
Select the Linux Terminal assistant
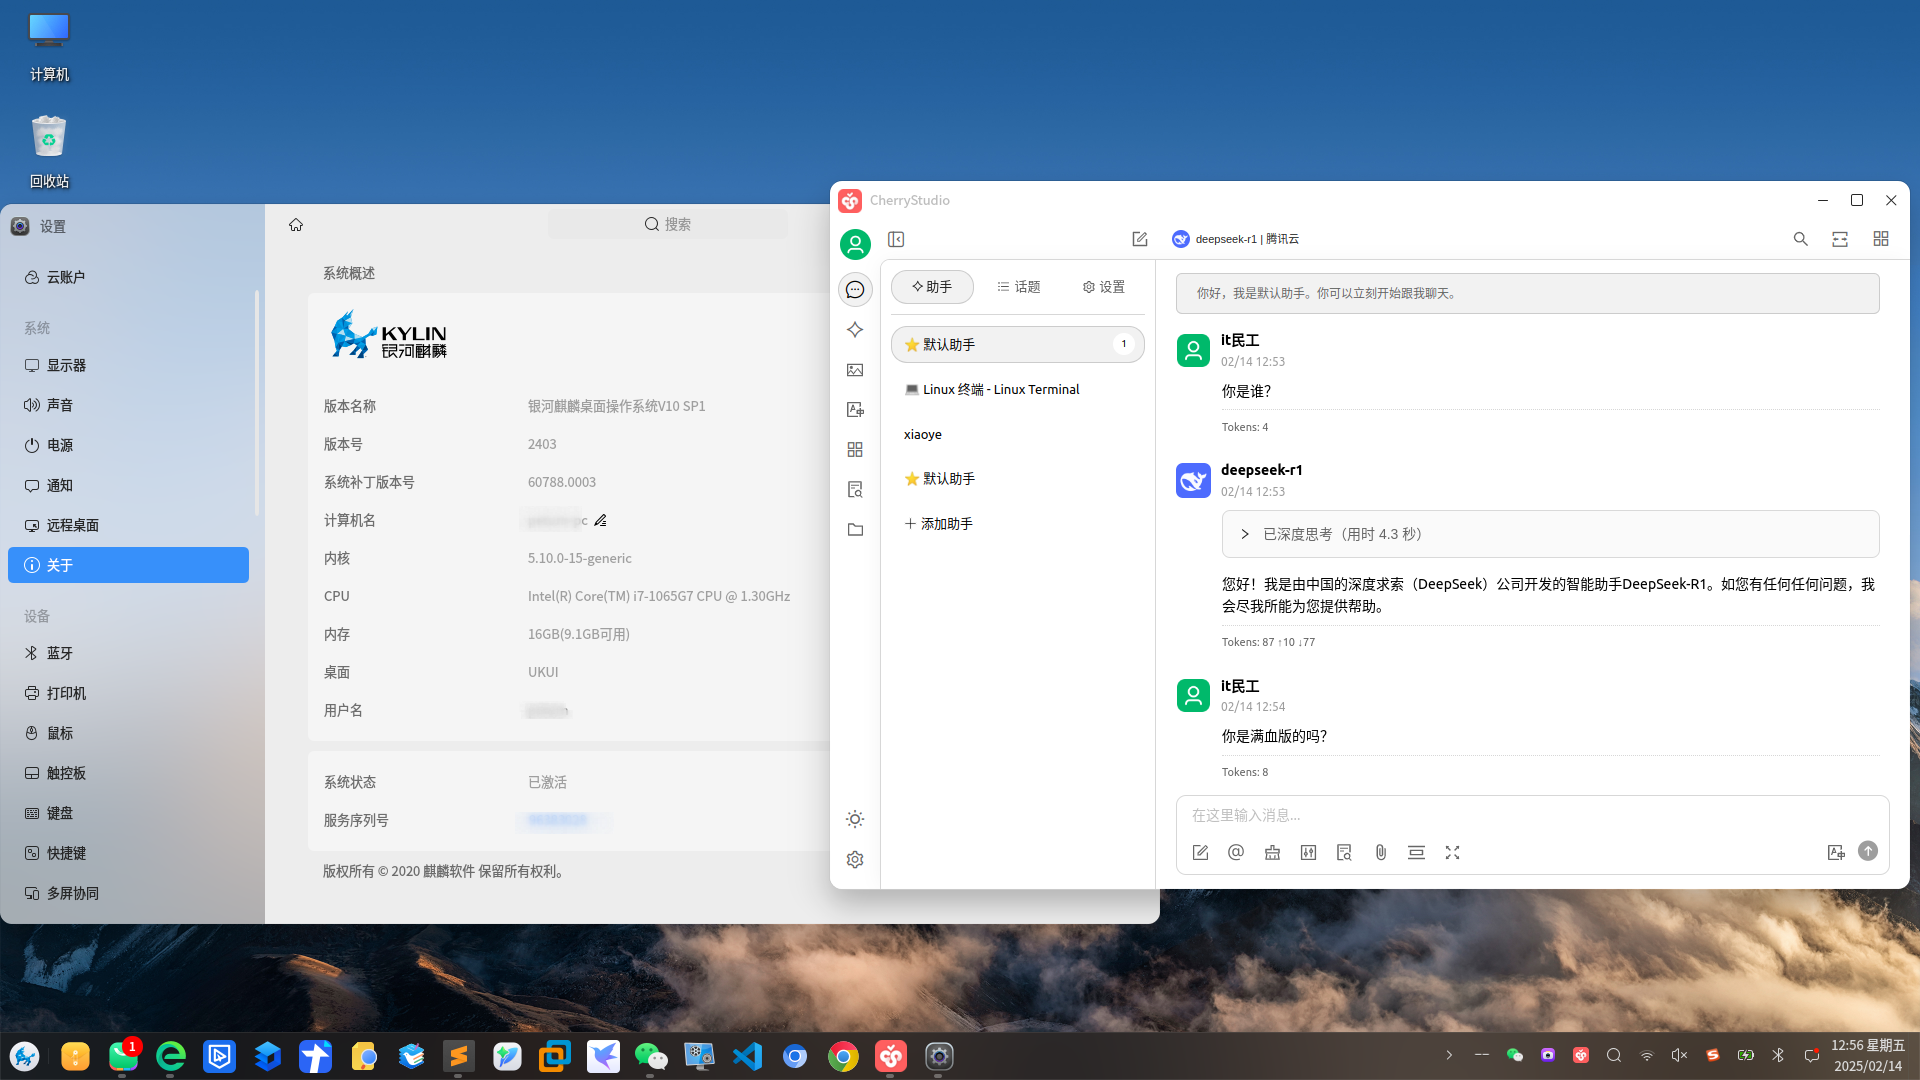click(x=992, y=390)
